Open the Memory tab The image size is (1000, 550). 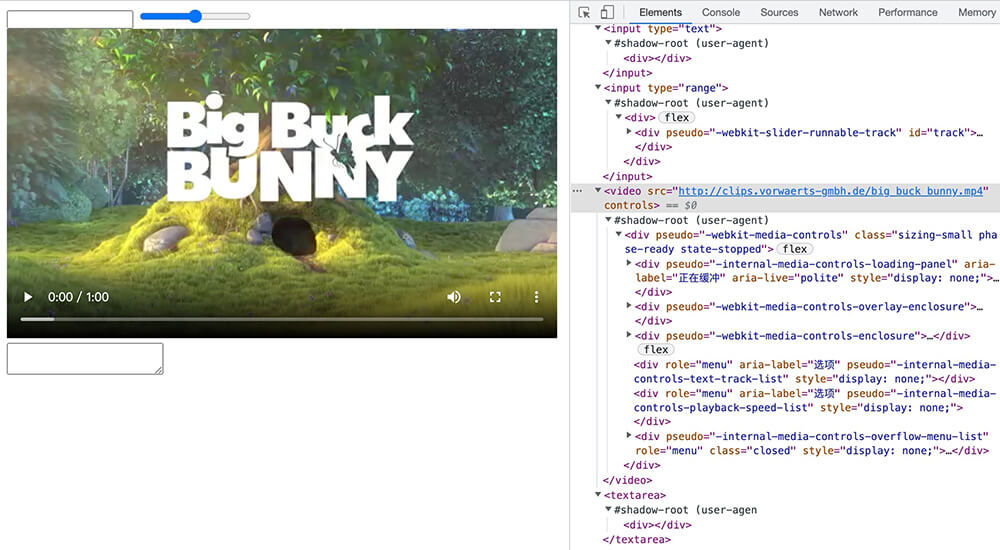coord(976,12)
